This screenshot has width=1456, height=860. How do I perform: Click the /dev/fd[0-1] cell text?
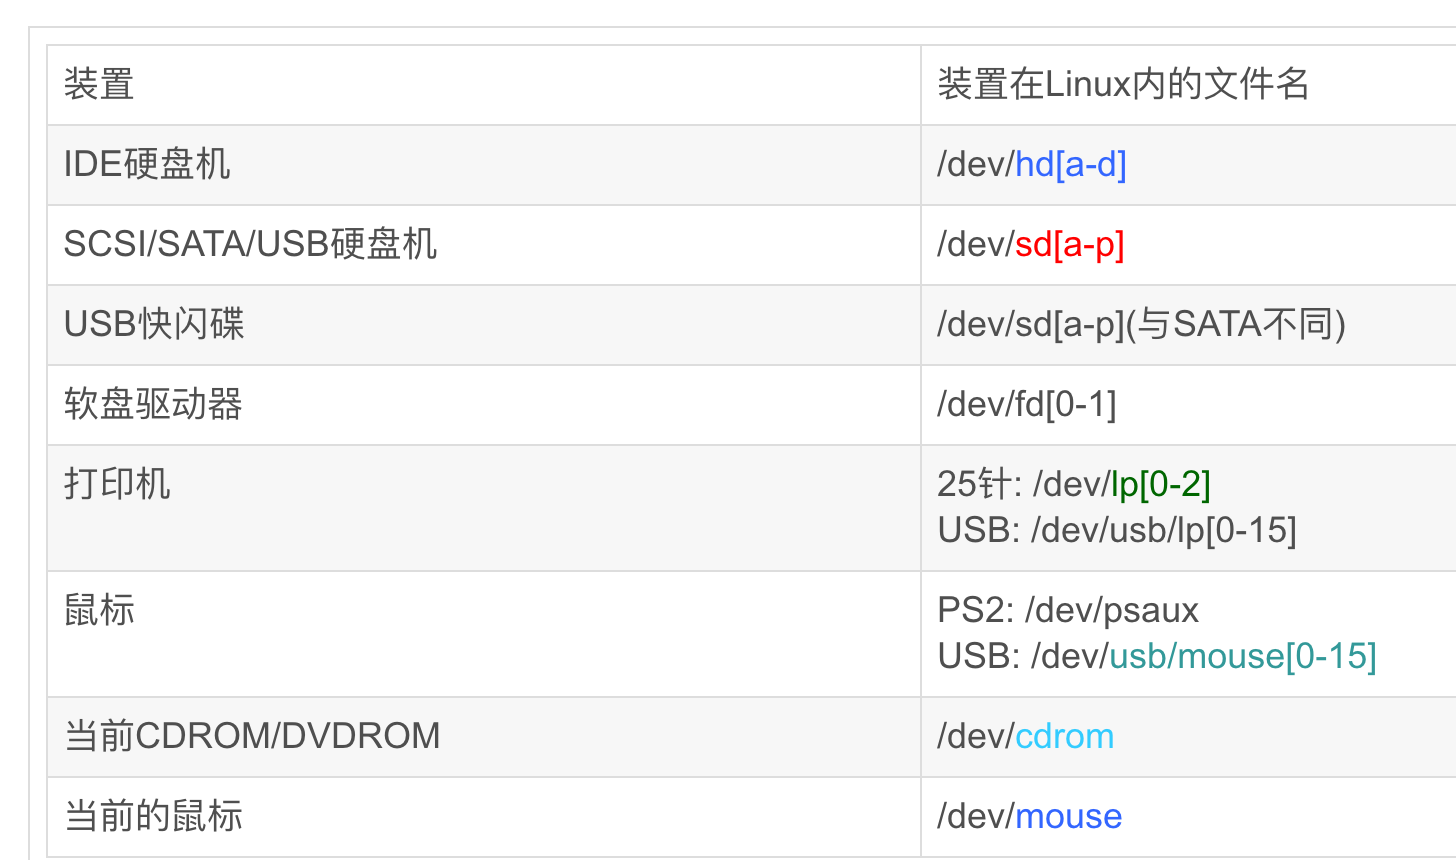[1026, 404]
